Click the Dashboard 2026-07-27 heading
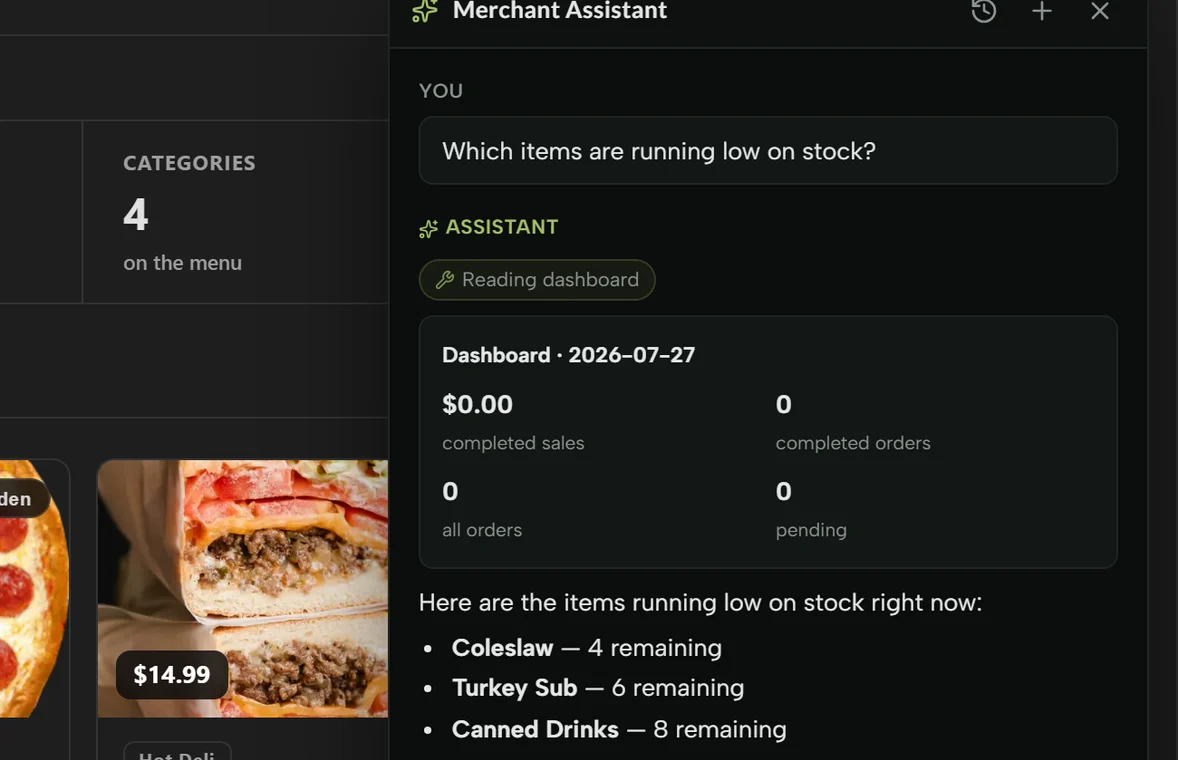The width and height of the screenshot is (1178, 760). (x=568, y=354)
